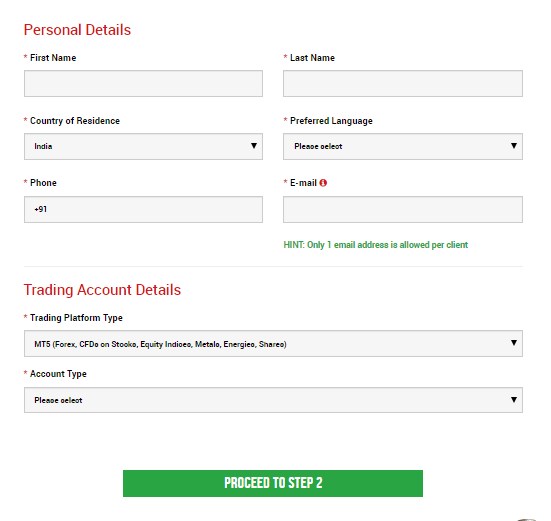Click the Phone label
Viewport: 551px width, 521px height.
coord(43,183)
